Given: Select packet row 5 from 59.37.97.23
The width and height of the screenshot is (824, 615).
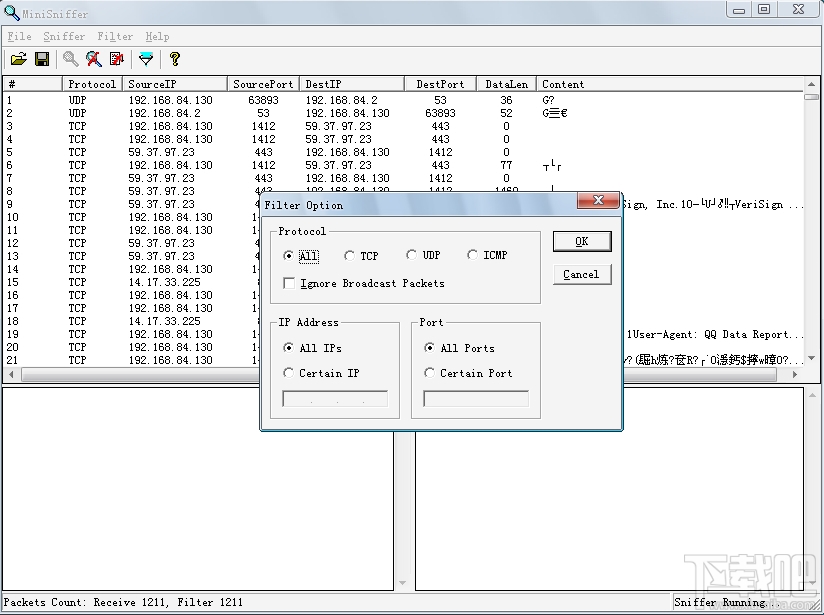Looking at the screenshot, I should point(403,152).
